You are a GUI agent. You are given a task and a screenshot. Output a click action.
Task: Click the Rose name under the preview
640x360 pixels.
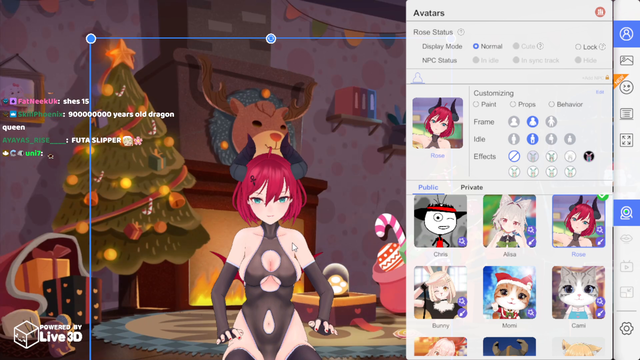(437, 156)
